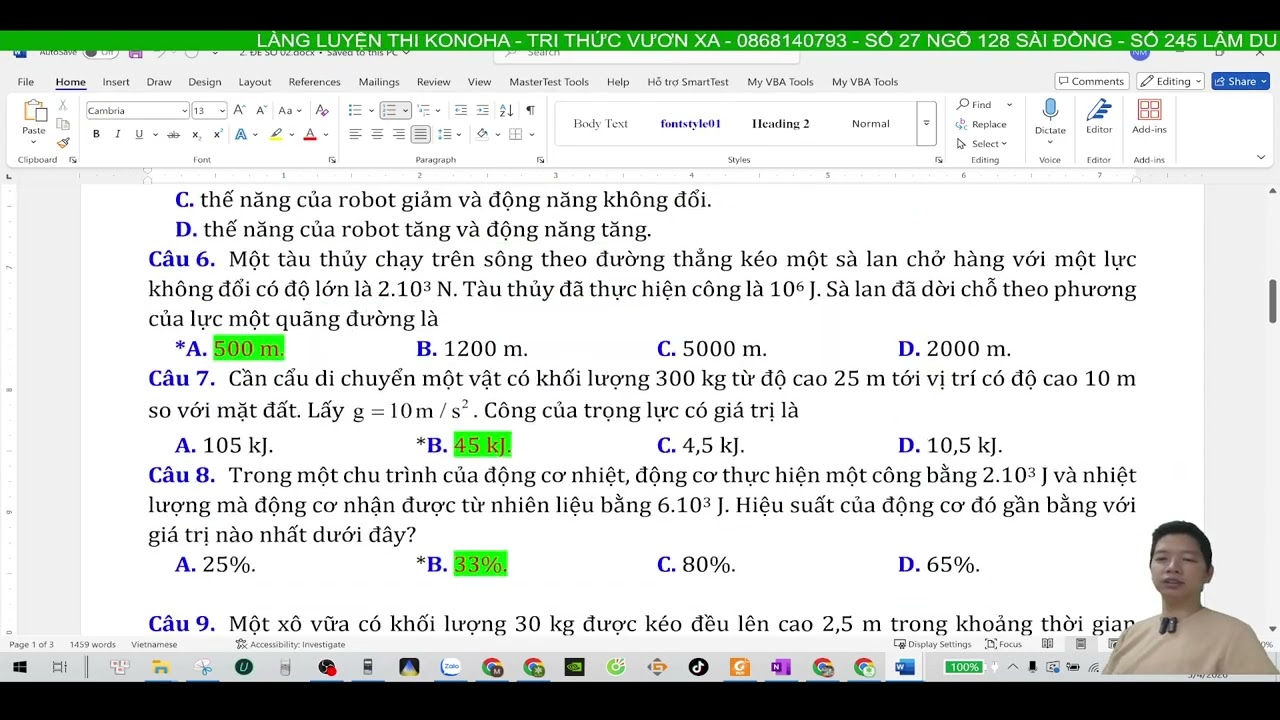The image size is (1280, 720).
Task: Clear all formatting icon
Action: pyautogui.click(x=322, y=111)
